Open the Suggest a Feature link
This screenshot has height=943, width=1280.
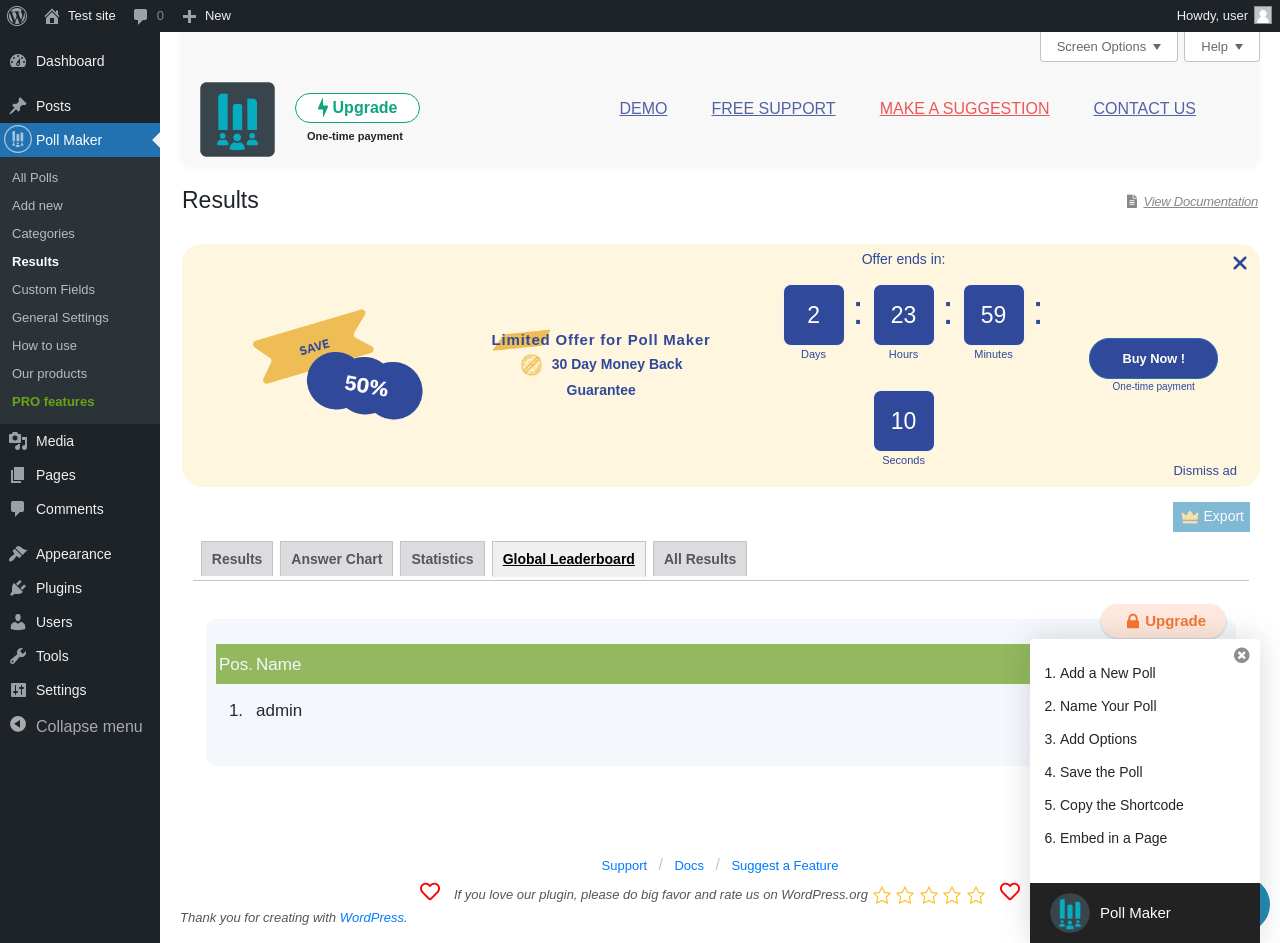point(785,866)
